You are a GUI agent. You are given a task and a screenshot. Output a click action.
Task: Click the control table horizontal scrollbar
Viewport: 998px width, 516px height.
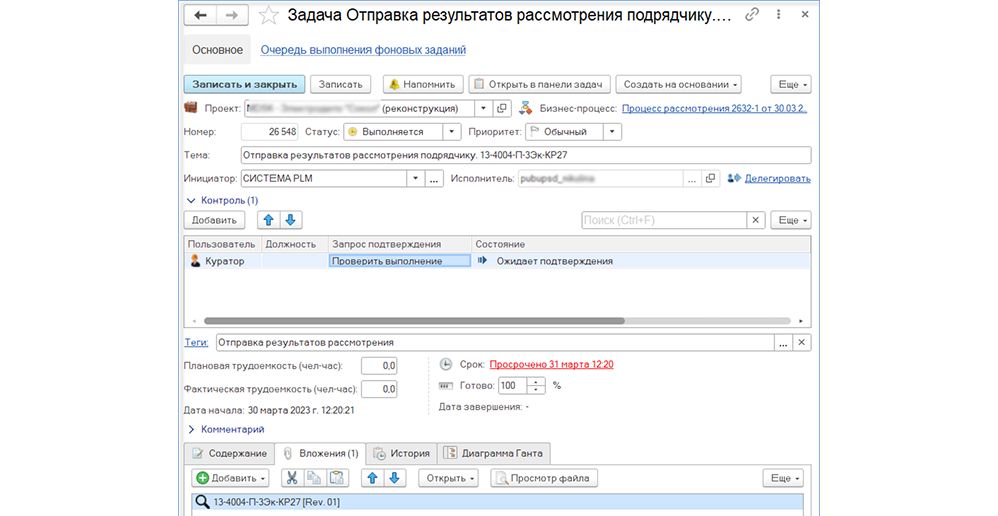(414, 321)
